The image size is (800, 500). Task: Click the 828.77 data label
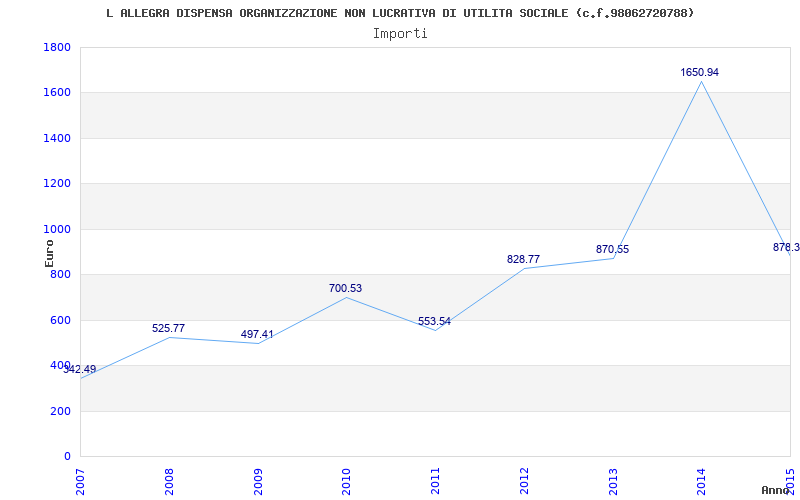(x=523, y=259)
